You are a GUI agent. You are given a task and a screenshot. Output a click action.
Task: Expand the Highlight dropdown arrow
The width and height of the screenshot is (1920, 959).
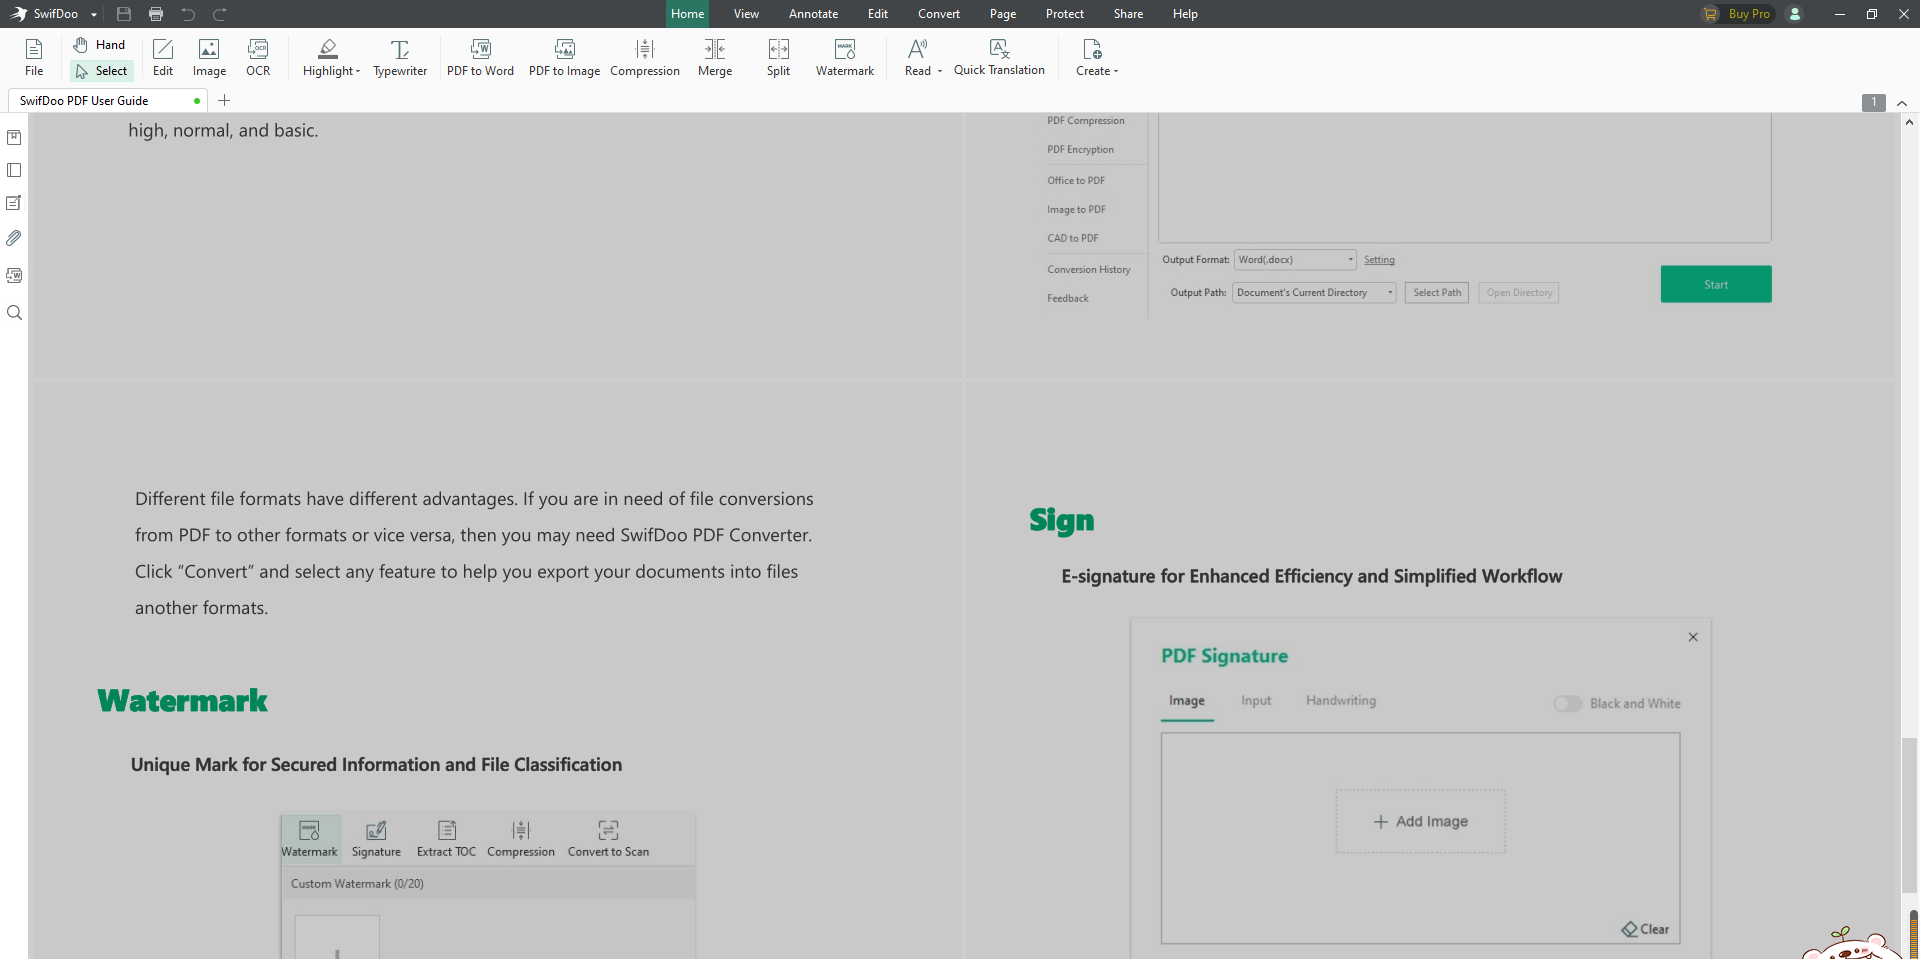[358, 72]
